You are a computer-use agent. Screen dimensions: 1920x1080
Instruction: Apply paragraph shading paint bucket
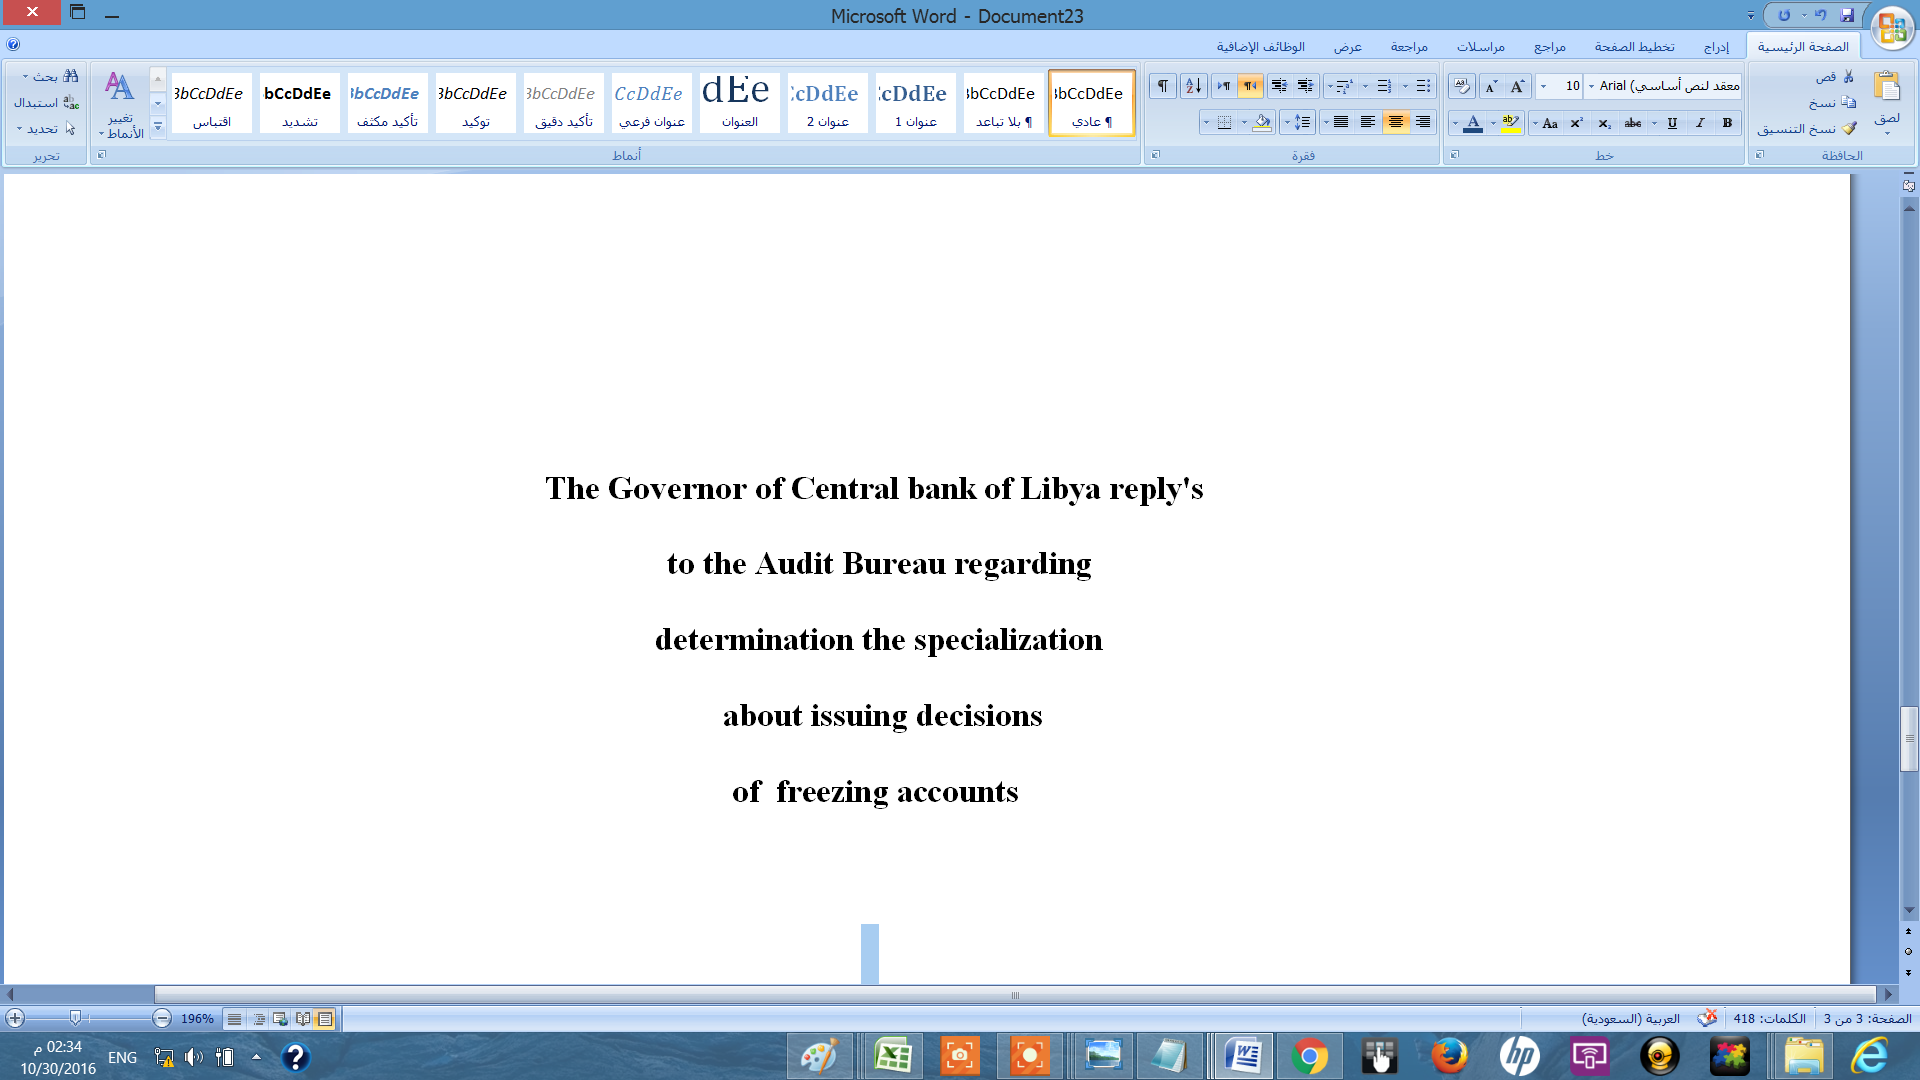tap(1262, 123)
